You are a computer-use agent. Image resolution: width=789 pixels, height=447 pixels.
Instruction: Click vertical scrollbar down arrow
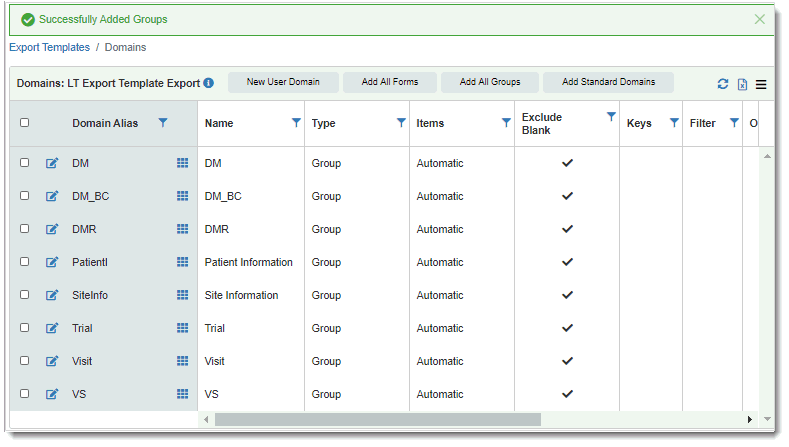pyautogui.click(x=767, y=419)
